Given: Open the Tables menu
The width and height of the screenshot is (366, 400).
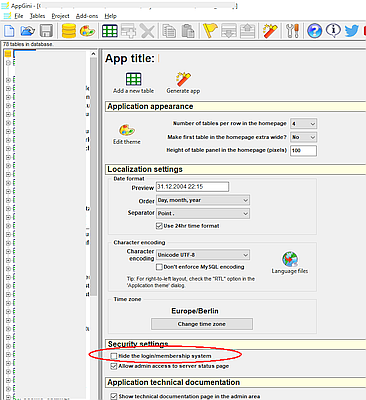Looking at the screenshot, I should (37, 16).
